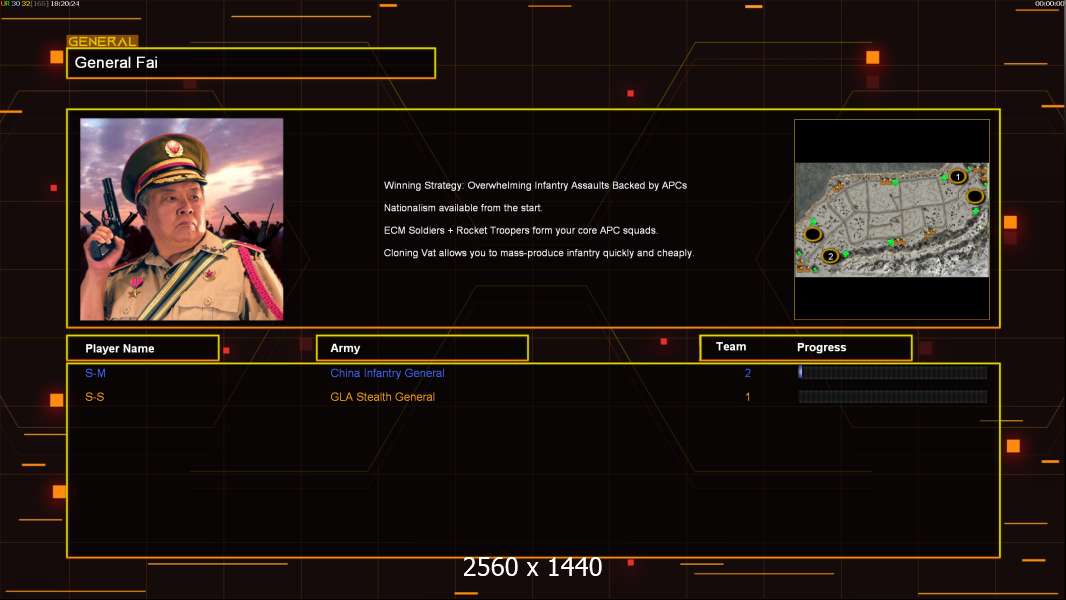Select player S-M in the list

point(95,373)
